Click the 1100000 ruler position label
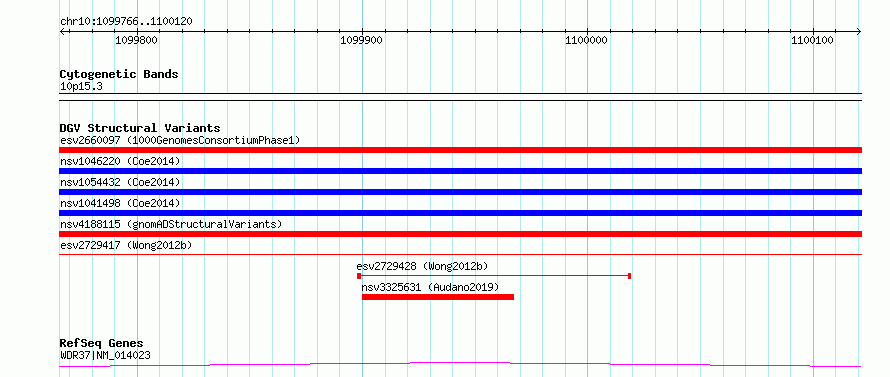 [x=586, y=40]
